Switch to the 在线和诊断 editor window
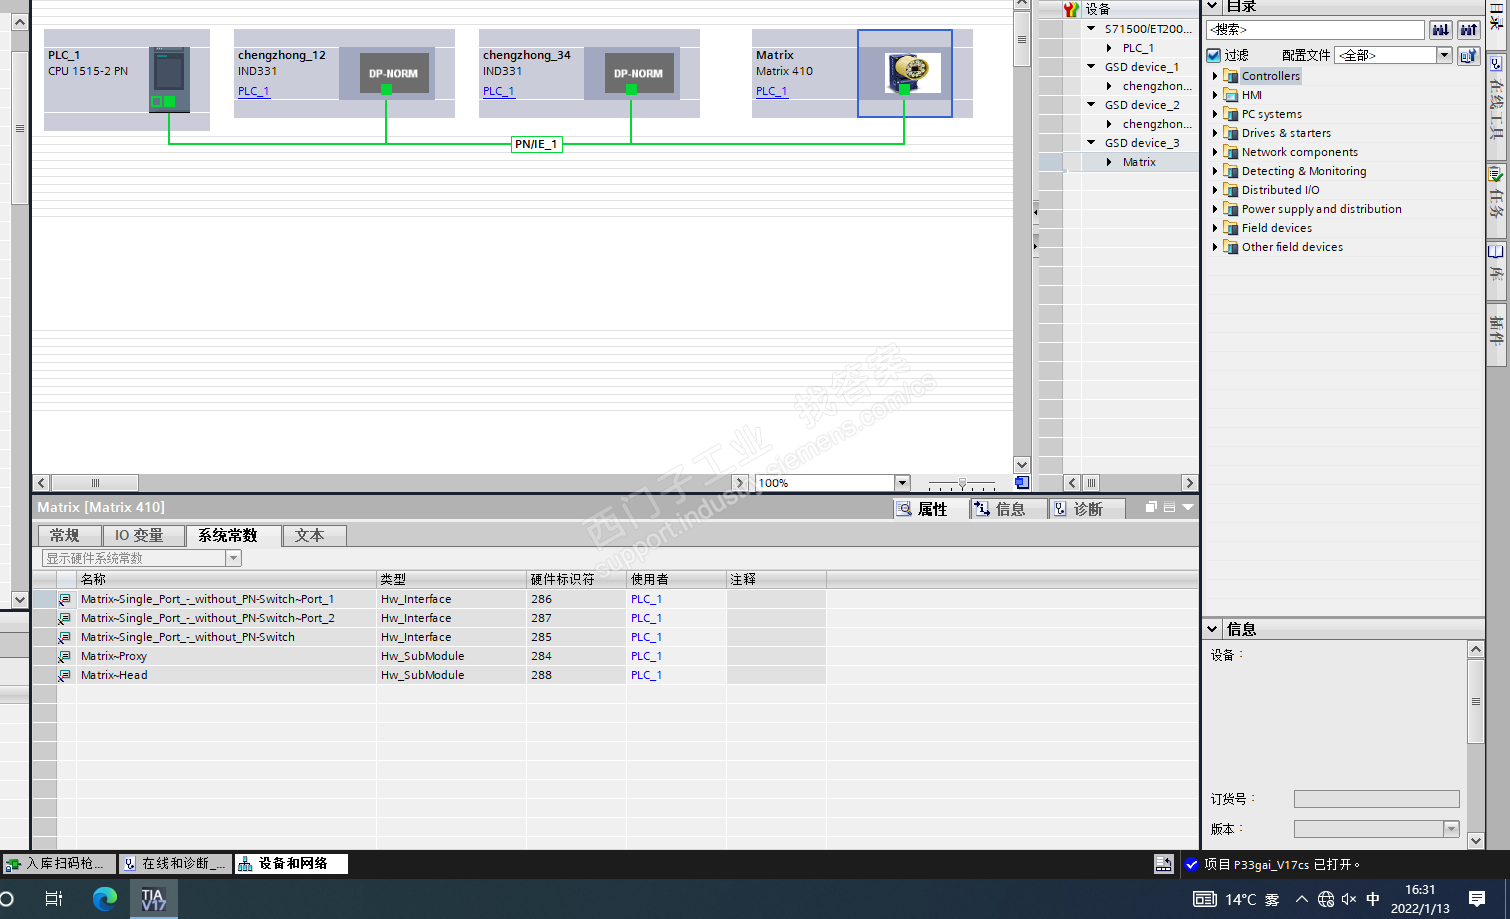The width and height of the screenshot is (1510, 919). [176, 863]
